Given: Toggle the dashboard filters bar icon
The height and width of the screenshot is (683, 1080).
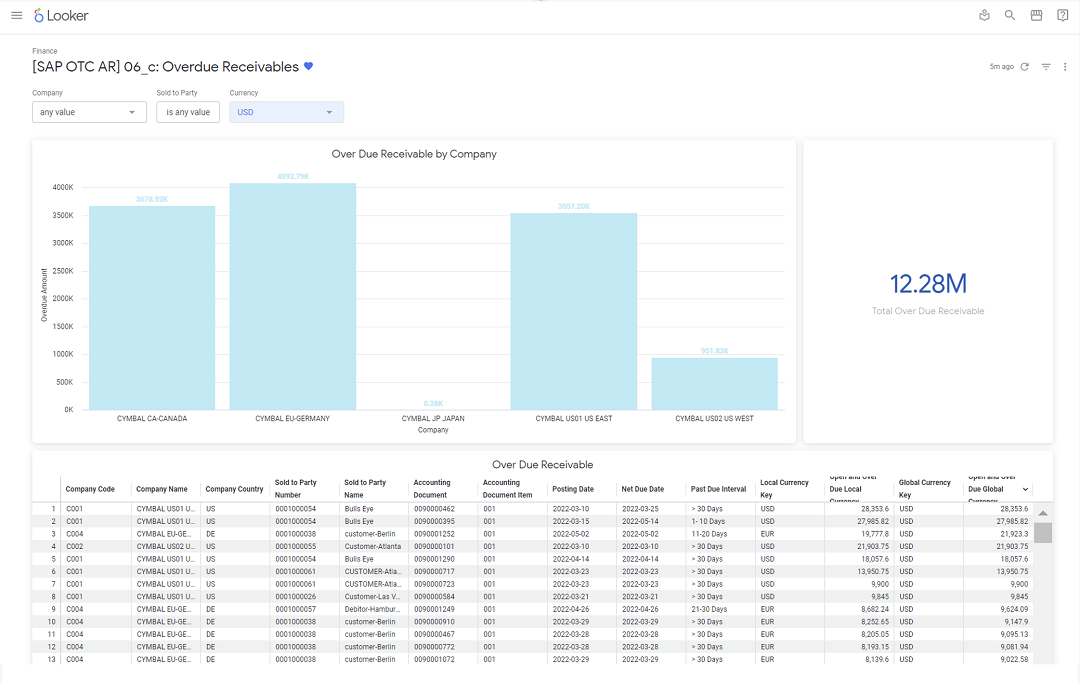Looking at the screenshot, I should [x=1046, y=67].
